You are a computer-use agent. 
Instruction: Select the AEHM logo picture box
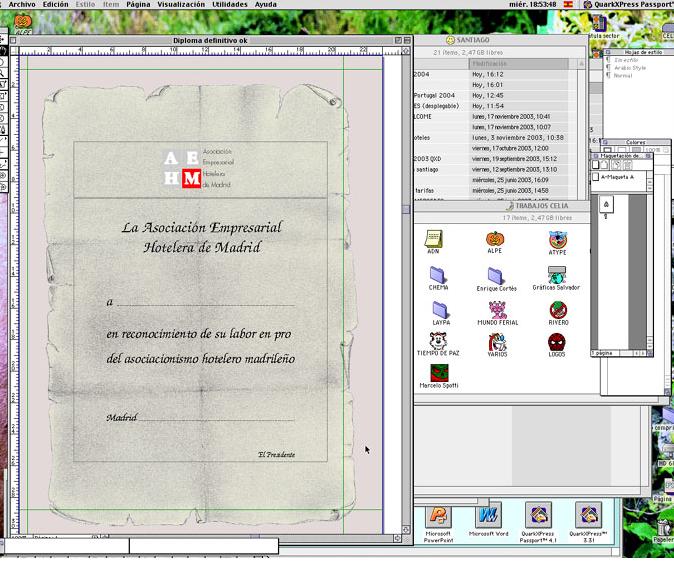[201, 169]
